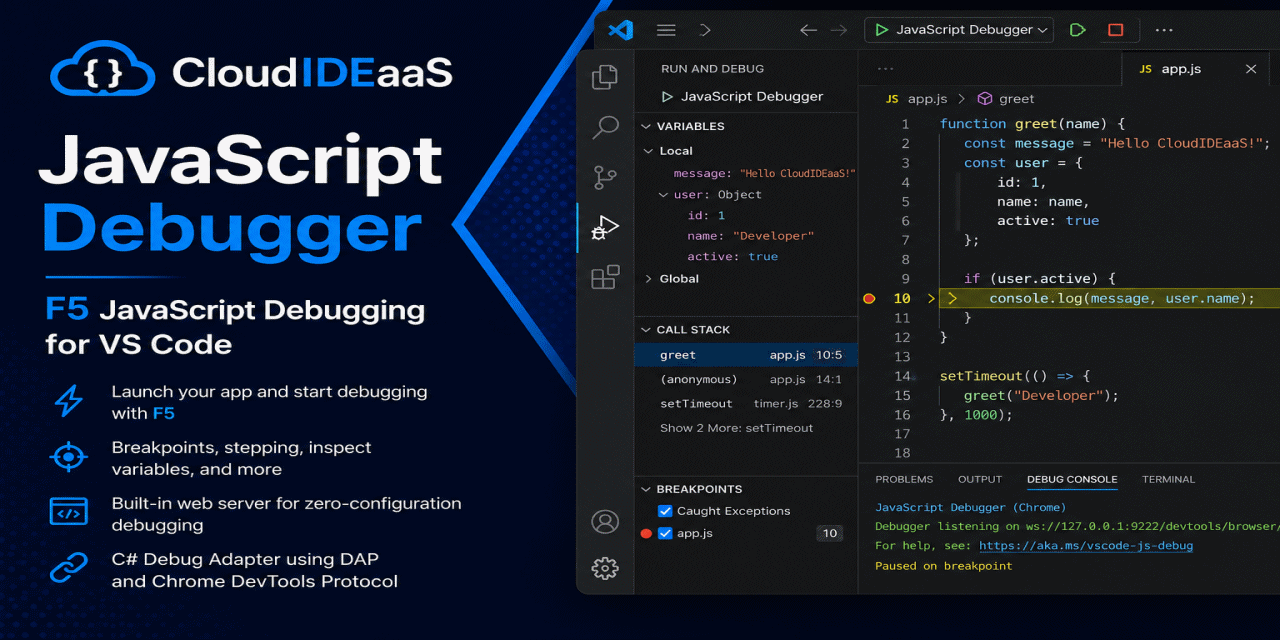Switch to the PROBLEMS panel tab
The width and height of the screenshot is (1280, 640).
click(904, 480)
